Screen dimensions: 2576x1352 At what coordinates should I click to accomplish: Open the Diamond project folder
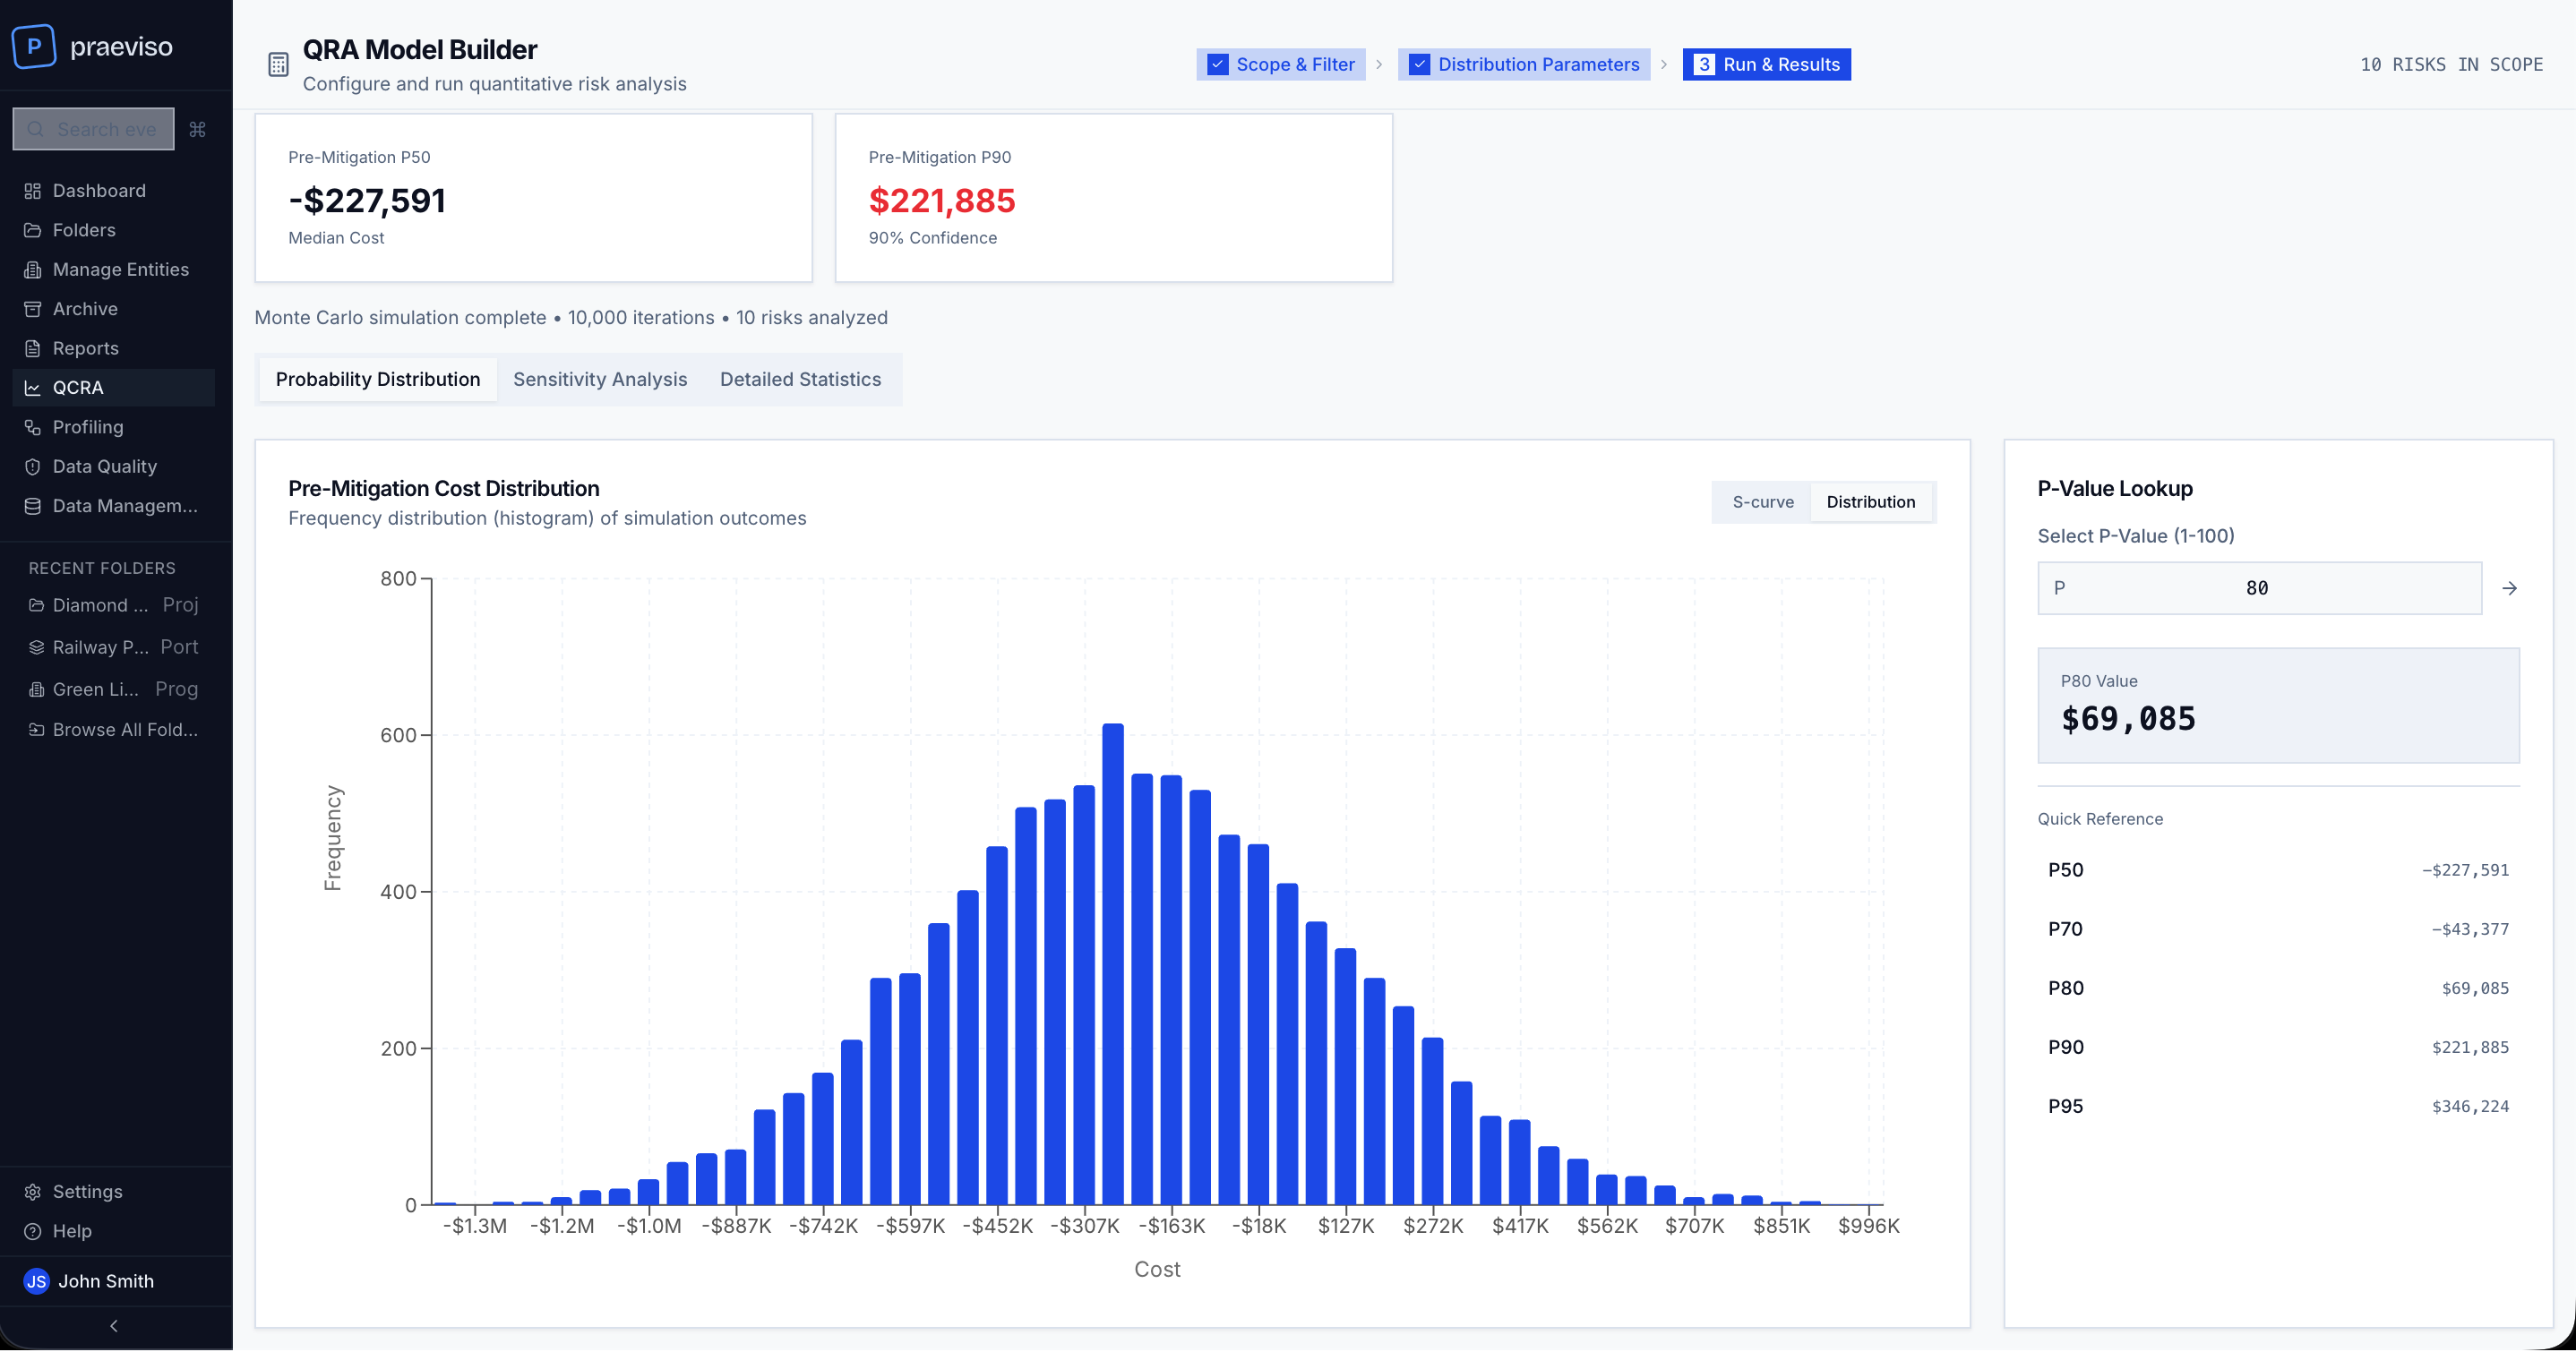pyautogui.click(x=100, y=605)
